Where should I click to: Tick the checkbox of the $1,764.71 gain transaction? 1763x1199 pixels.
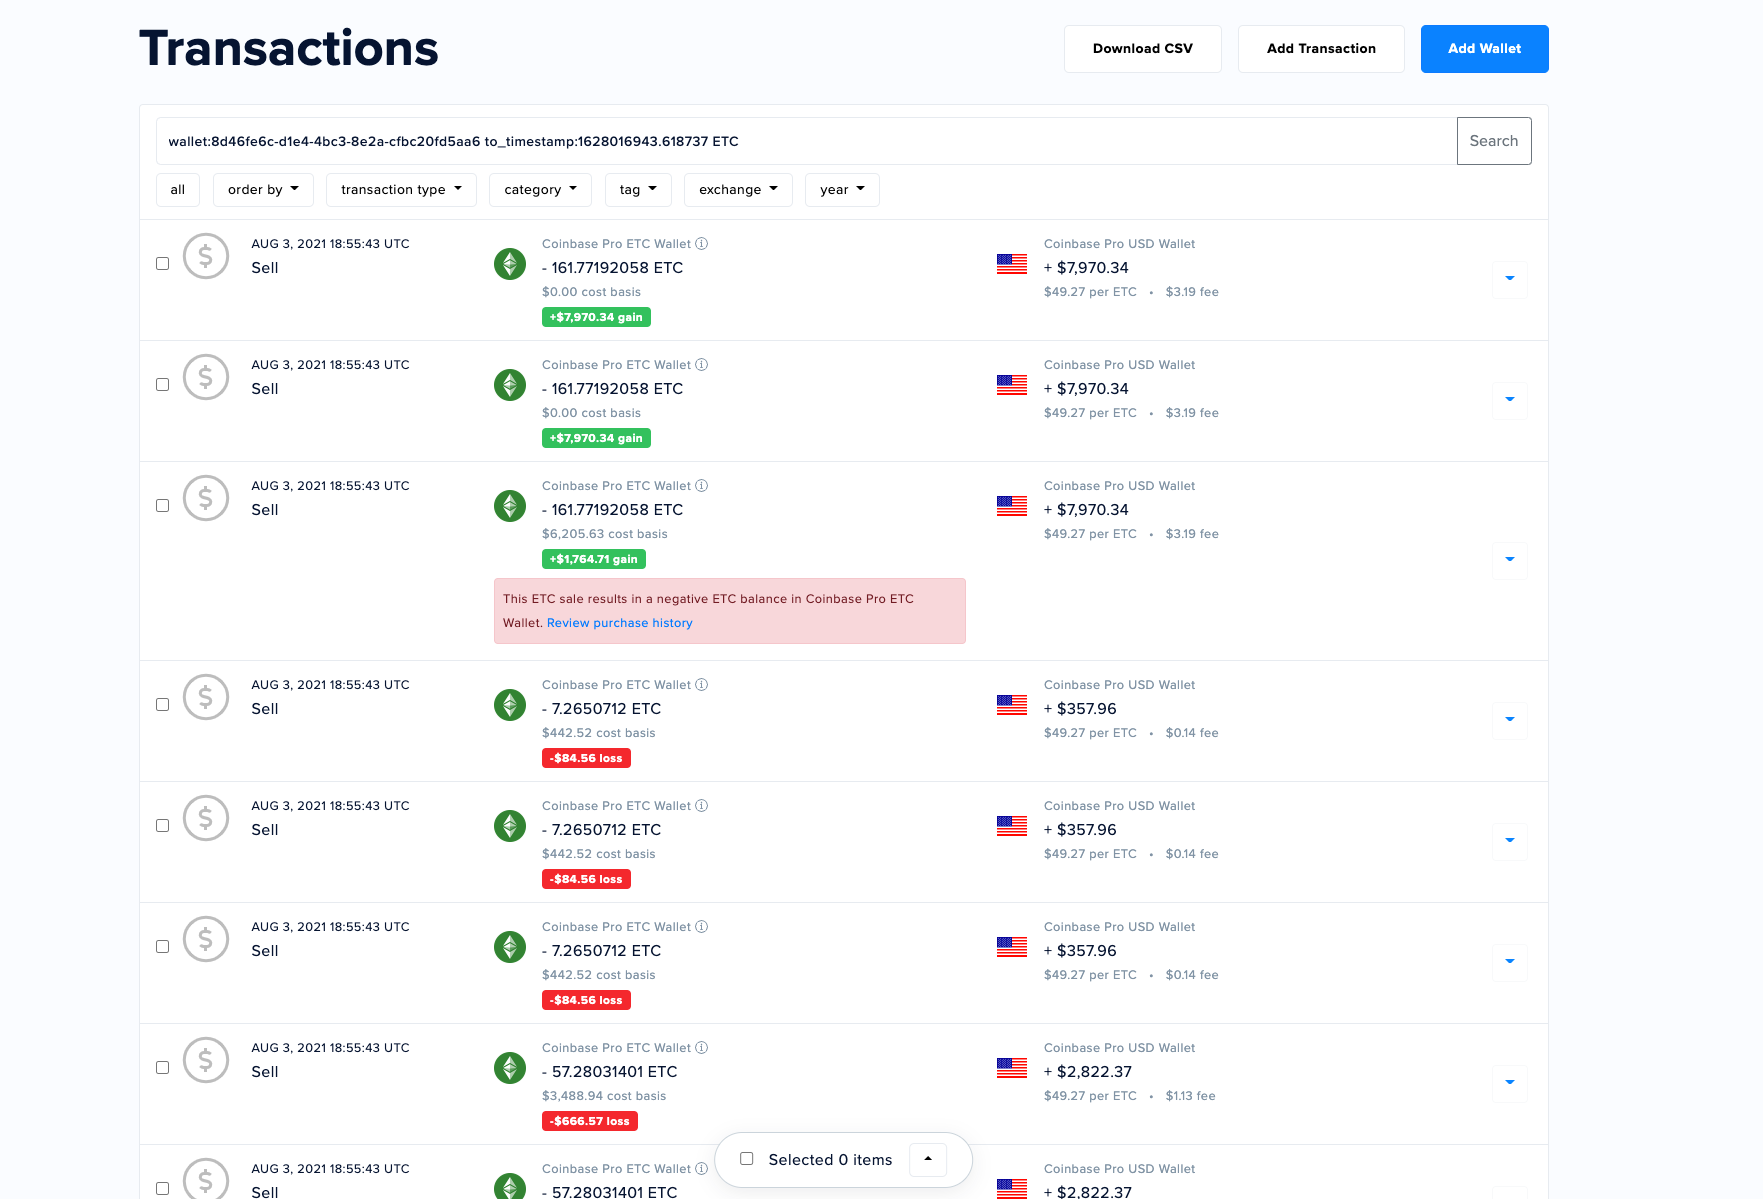coord(162,506)
